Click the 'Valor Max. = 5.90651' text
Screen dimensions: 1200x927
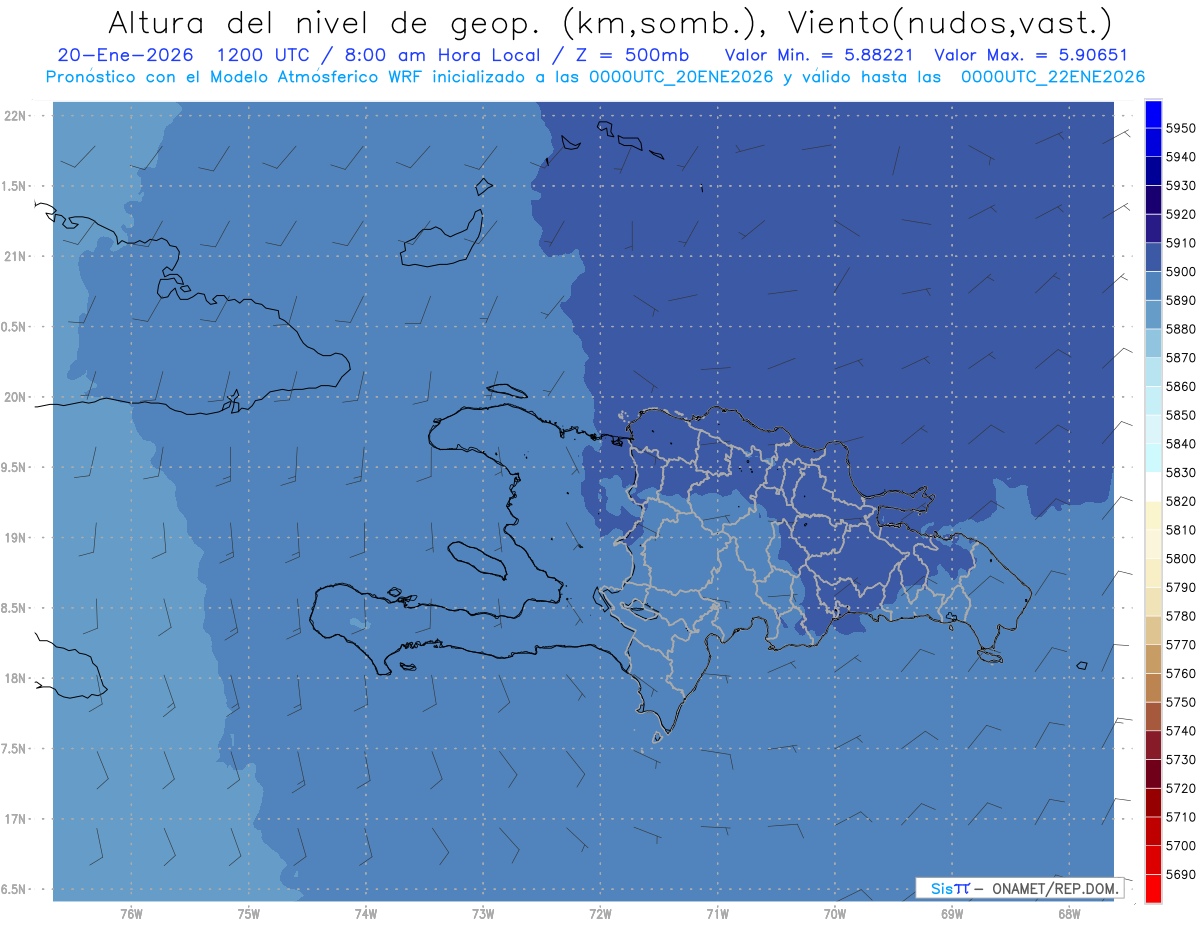1033,55
